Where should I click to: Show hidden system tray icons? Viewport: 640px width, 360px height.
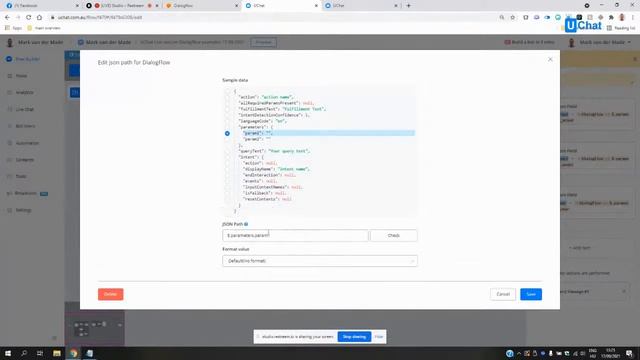pyautogui.click(x=519, y=353)
